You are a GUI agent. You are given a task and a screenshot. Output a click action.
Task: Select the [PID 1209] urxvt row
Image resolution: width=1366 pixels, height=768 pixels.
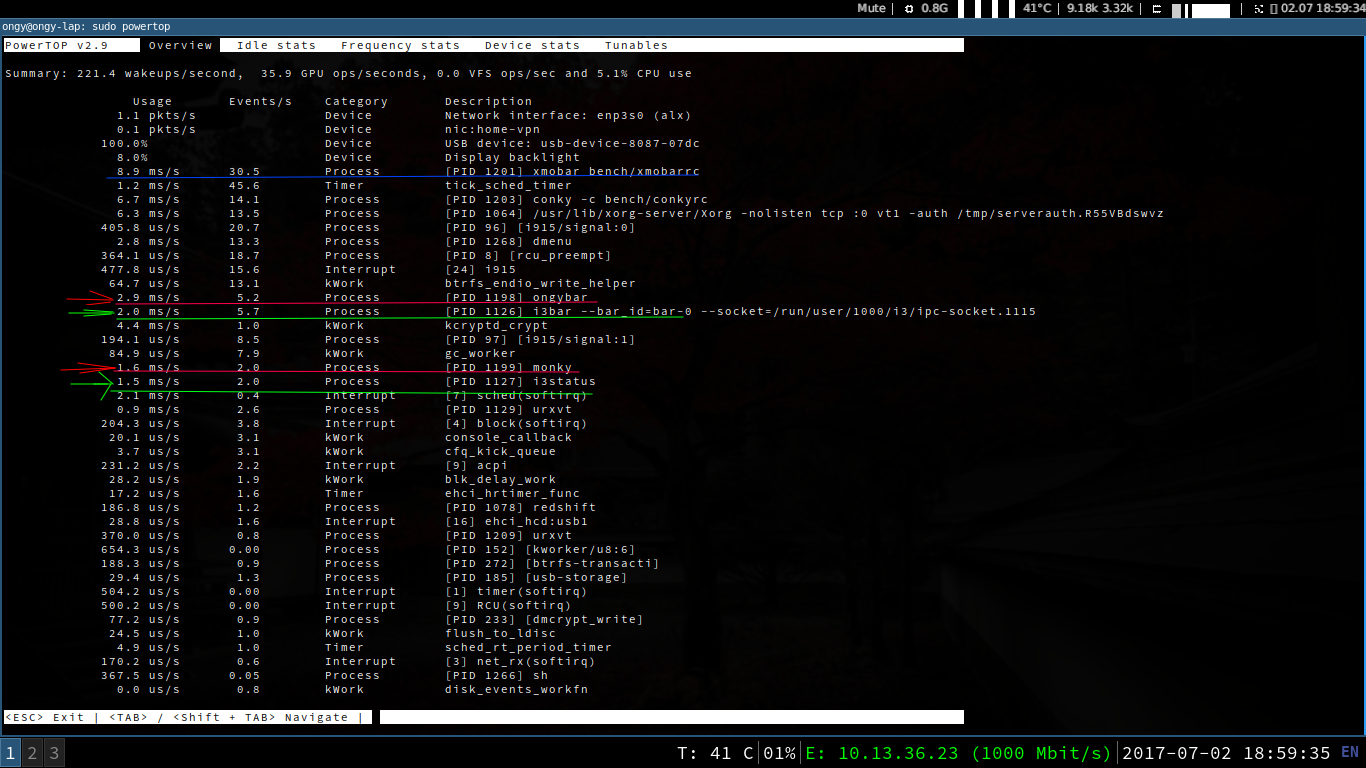336,535
